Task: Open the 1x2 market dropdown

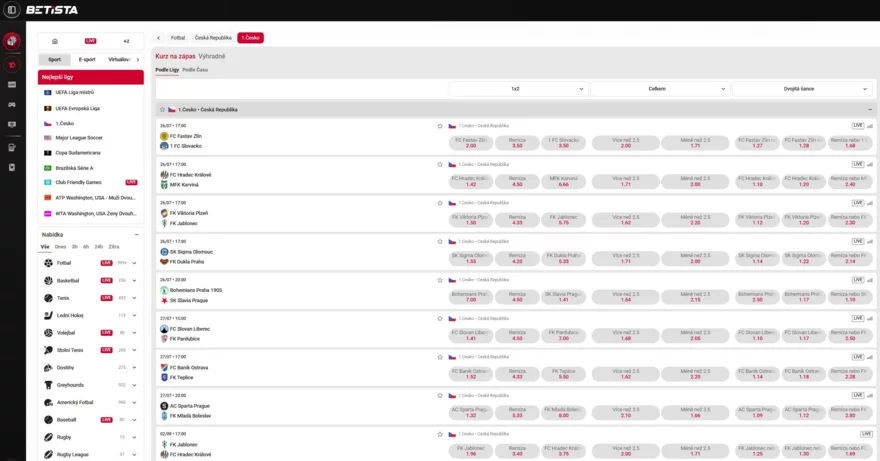Action: pyautogui.click(x=518, y=89)
